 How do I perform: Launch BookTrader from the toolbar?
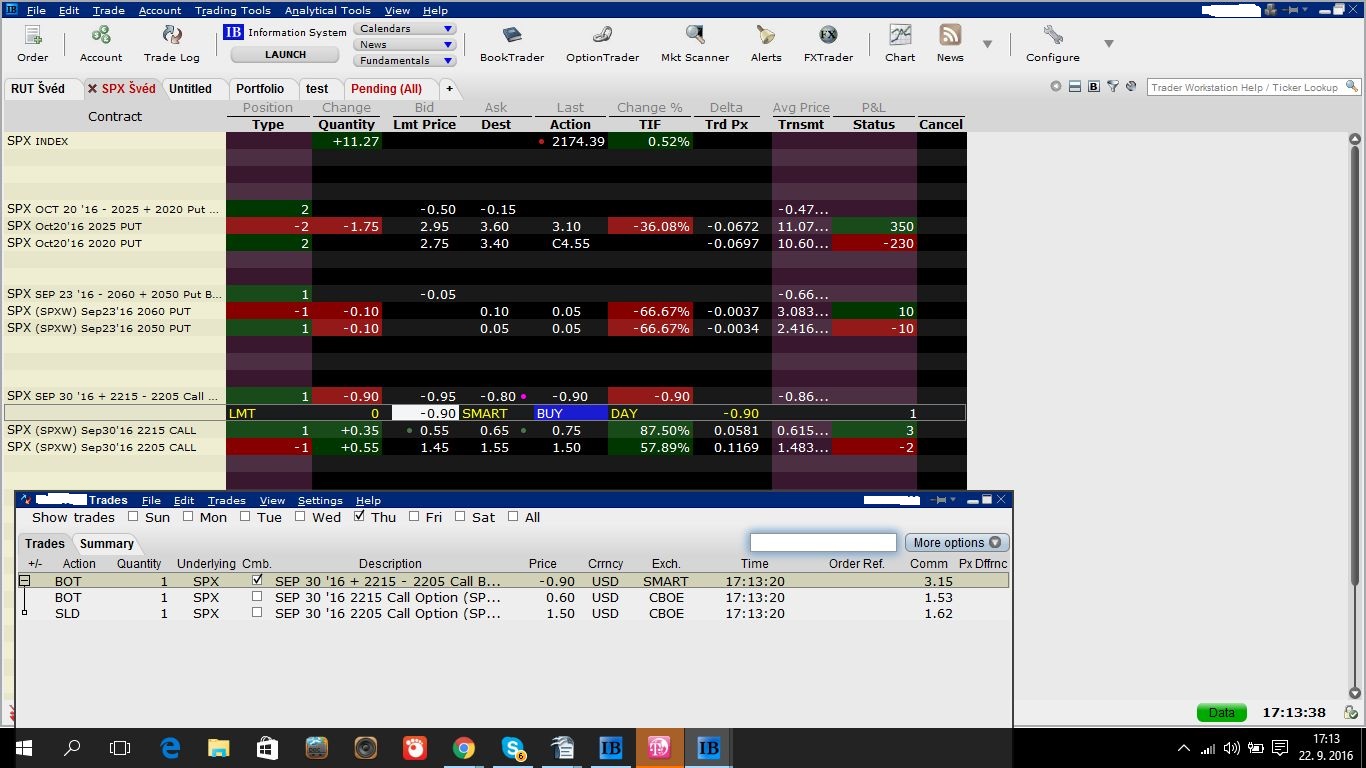coord(512,36)
